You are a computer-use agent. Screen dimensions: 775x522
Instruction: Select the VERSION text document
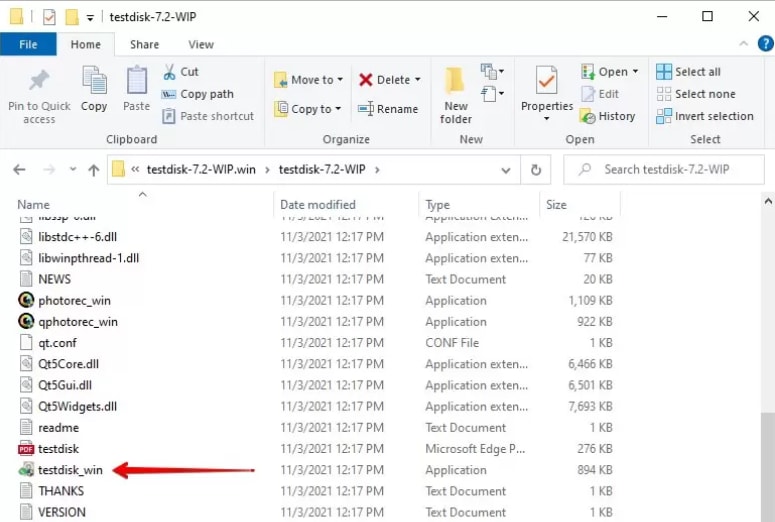(62, 512)
